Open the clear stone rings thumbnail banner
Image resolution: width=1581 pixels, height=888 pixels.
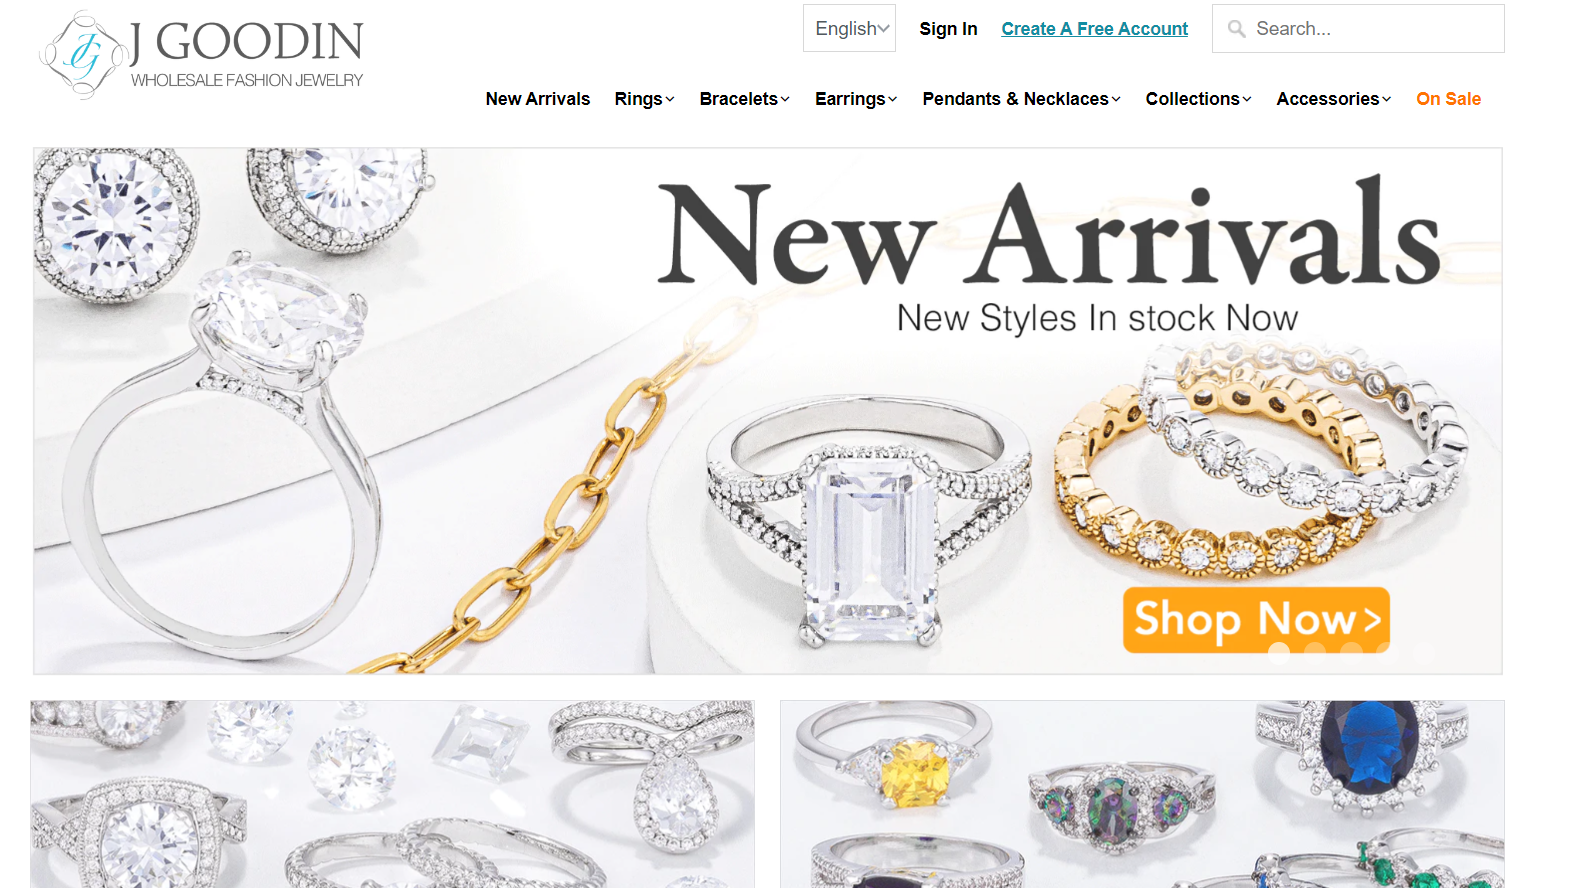click(392, 794)
